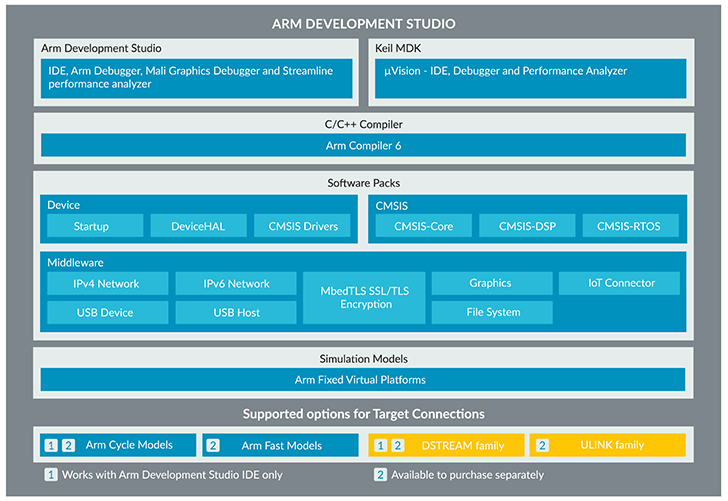This screenshot has height=501, width=728.
Task: Click the badge 2 on ULINK family
Action: pyautogui.click(x=544, y=445)
